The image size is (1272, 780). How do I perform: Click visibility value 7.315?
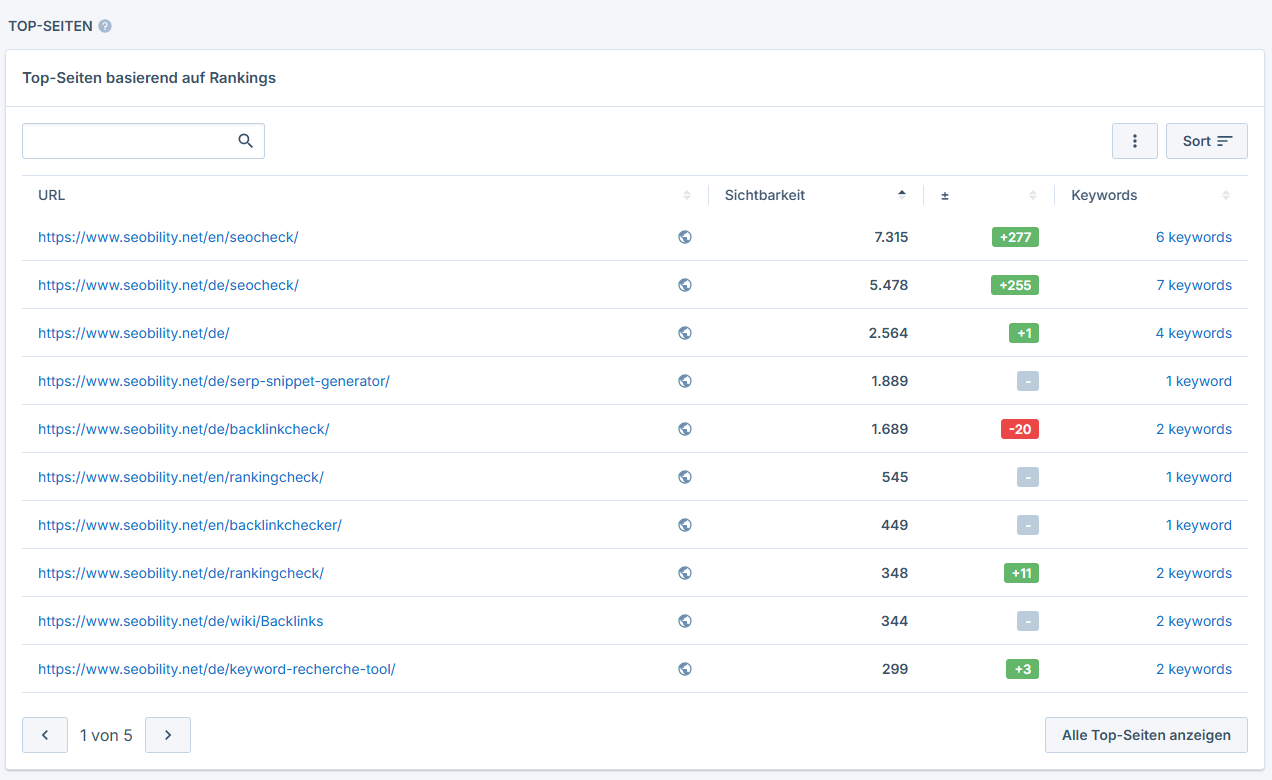coord(891,237)
